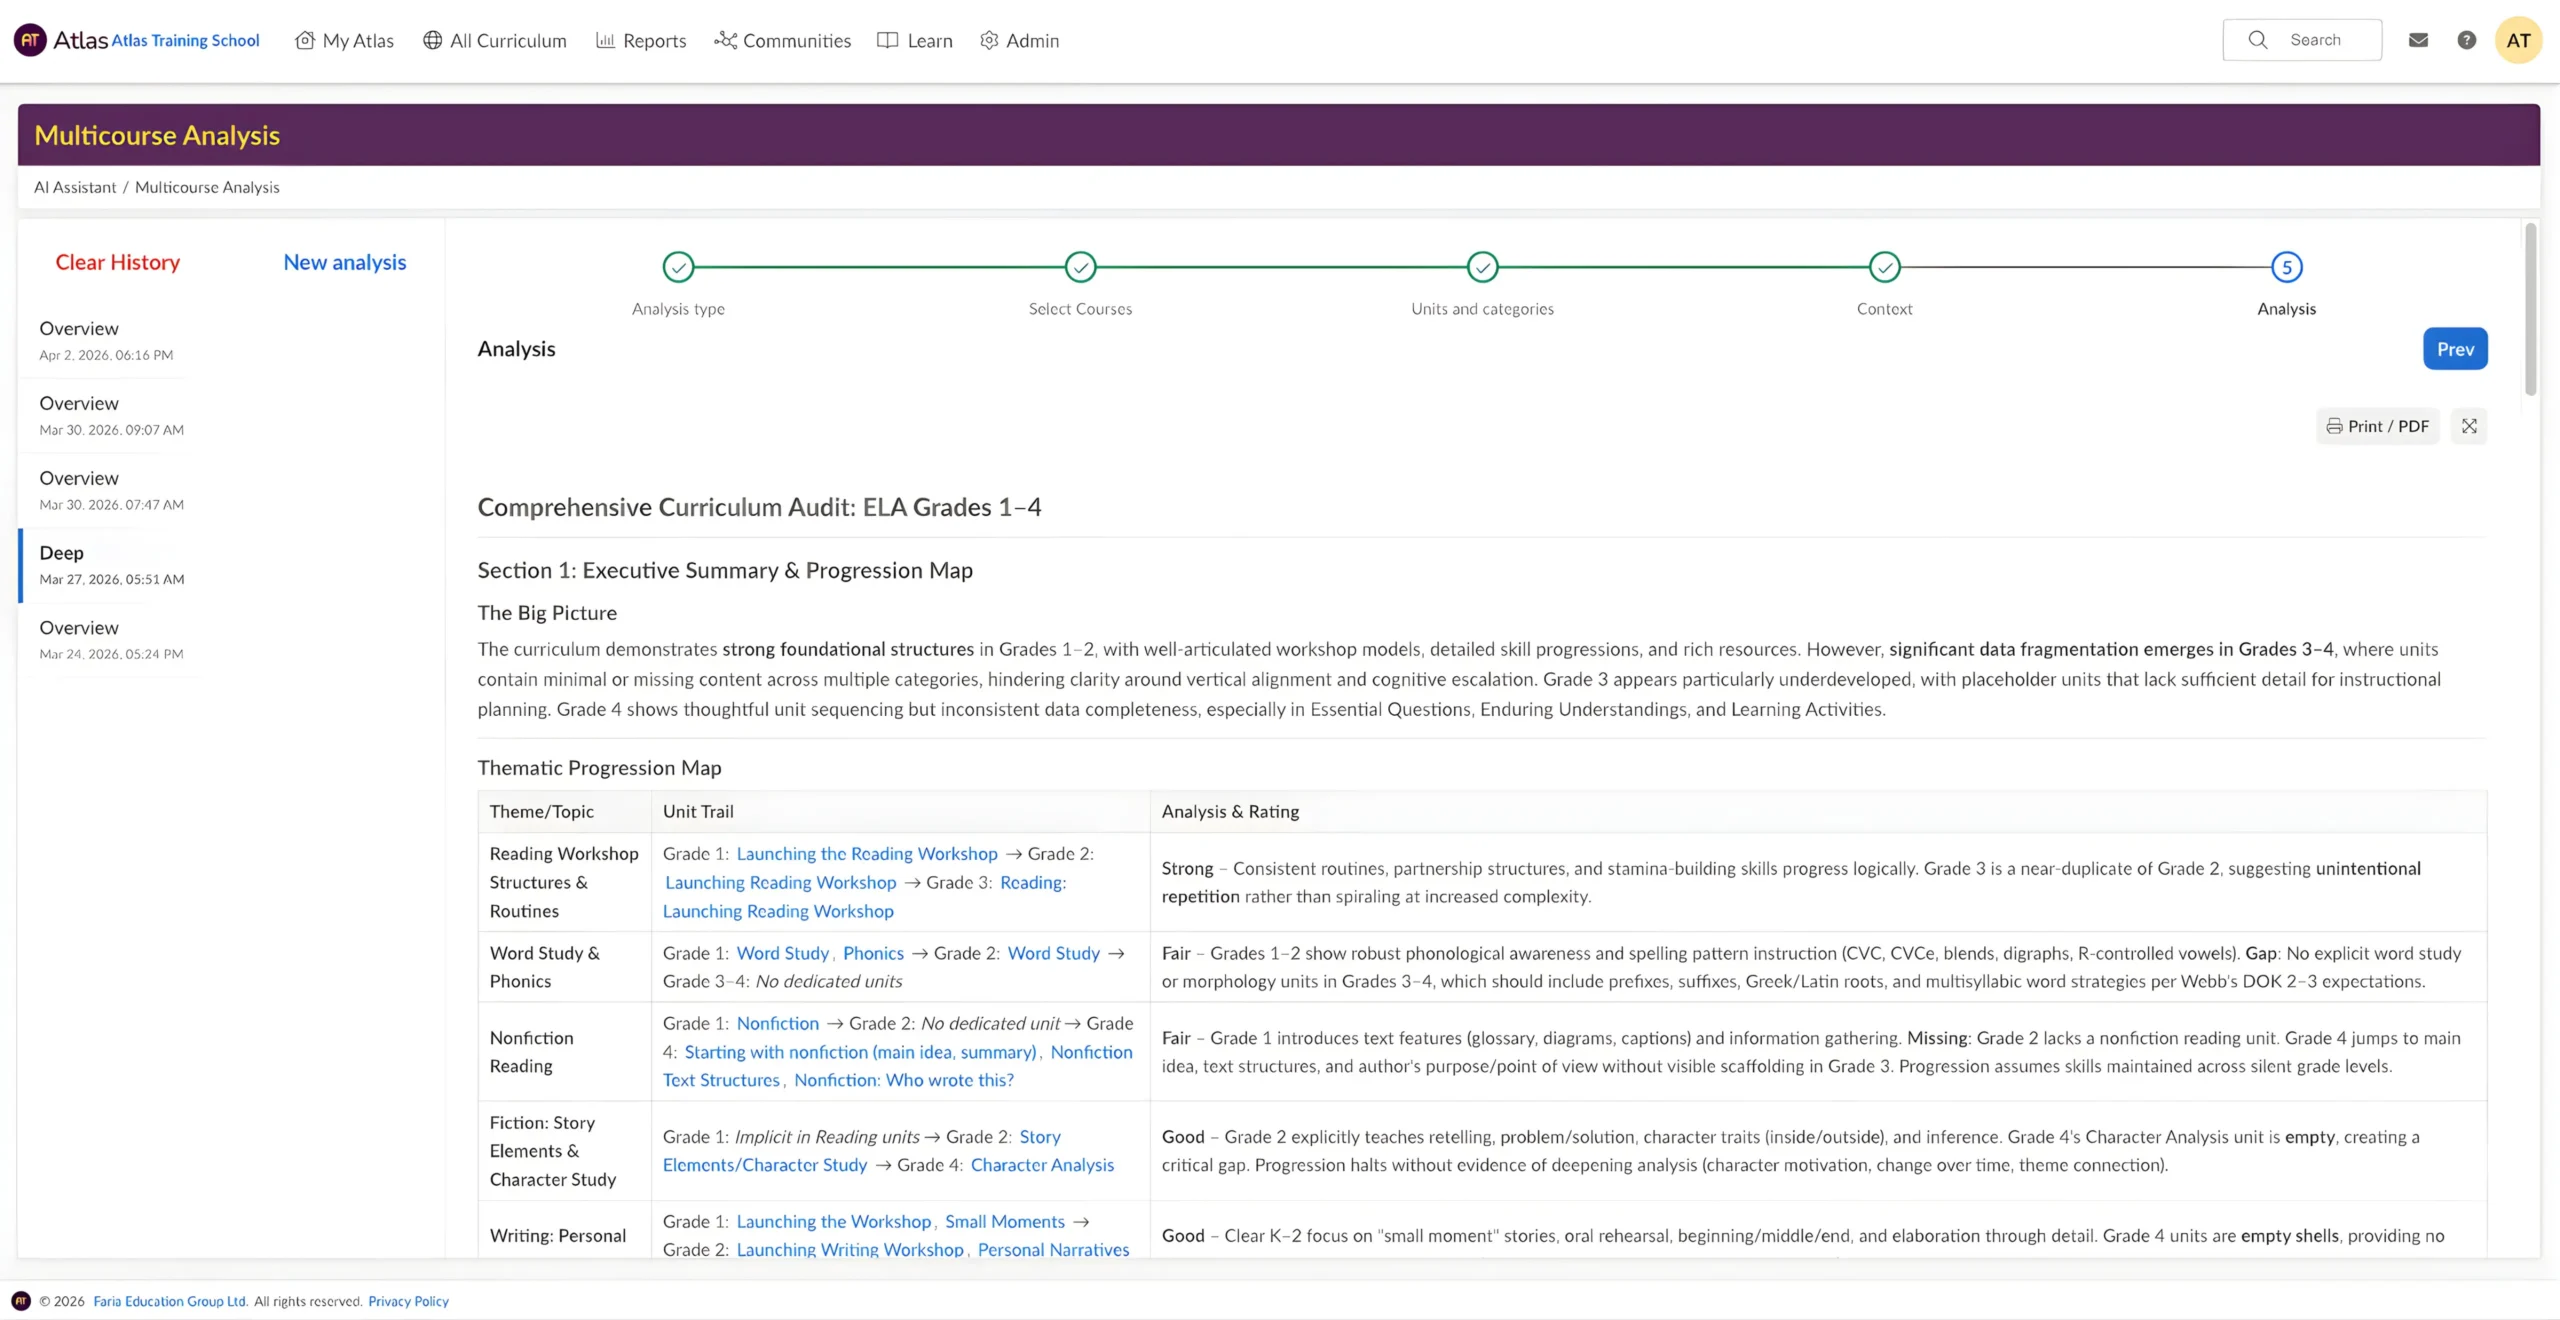Click the Prev button
This screenshot has width=2560, height=1320.
point(2455,349)
